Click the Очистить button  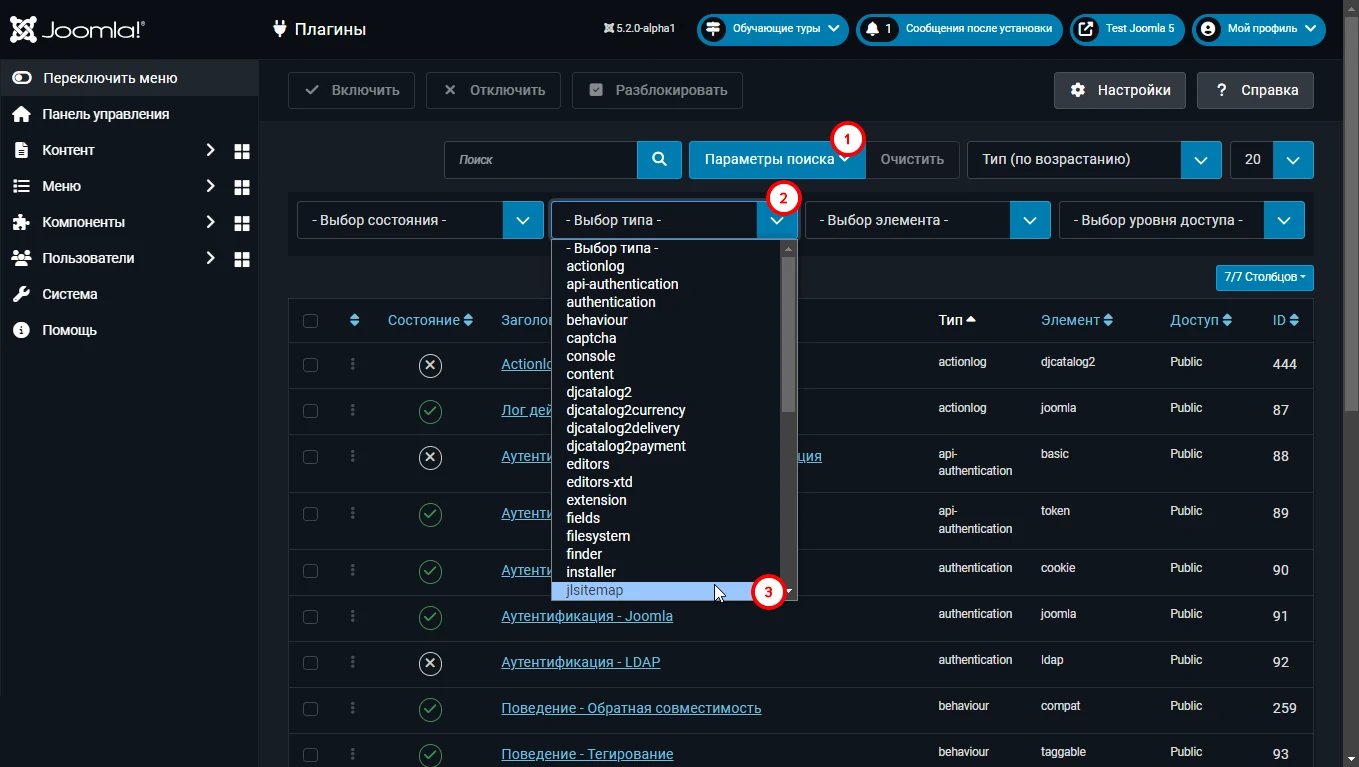tap(912, 159)
